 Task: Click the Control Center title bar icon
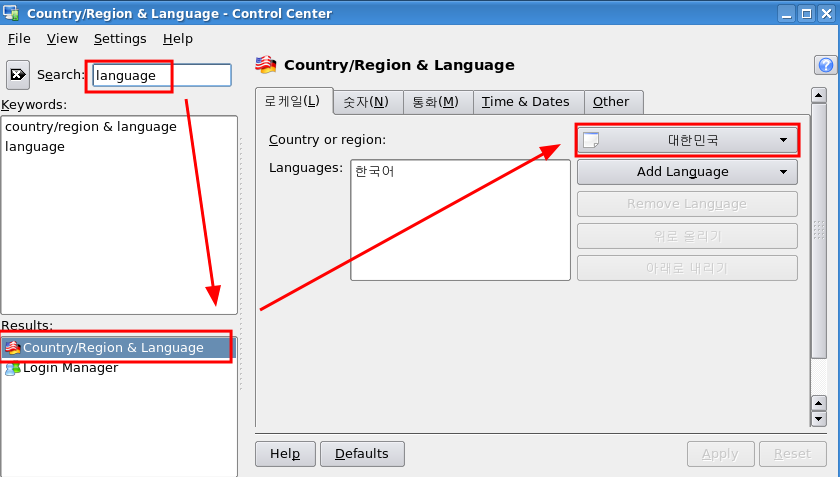tap(11, 13)
